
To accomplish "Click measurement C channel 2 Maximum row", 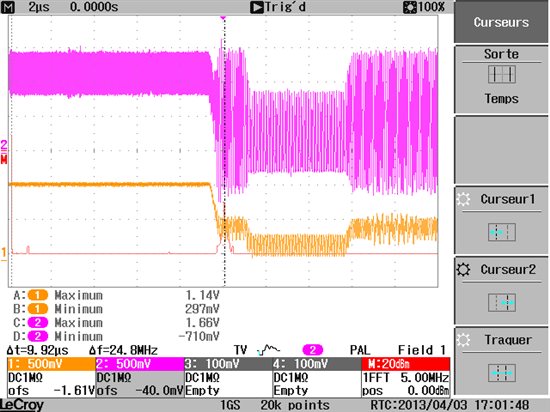I will (116, 323).
